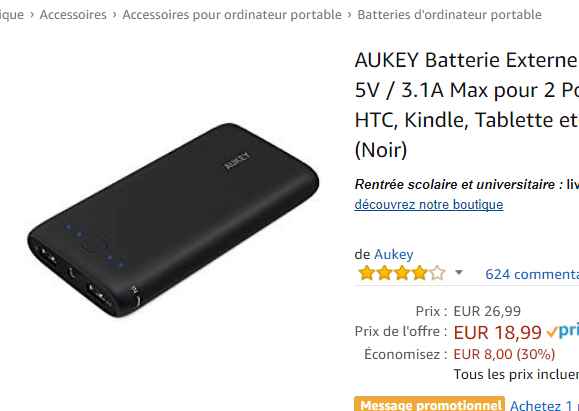Open Batteries d'ordinateur portable breadcrumb

[x=449, y=15]
